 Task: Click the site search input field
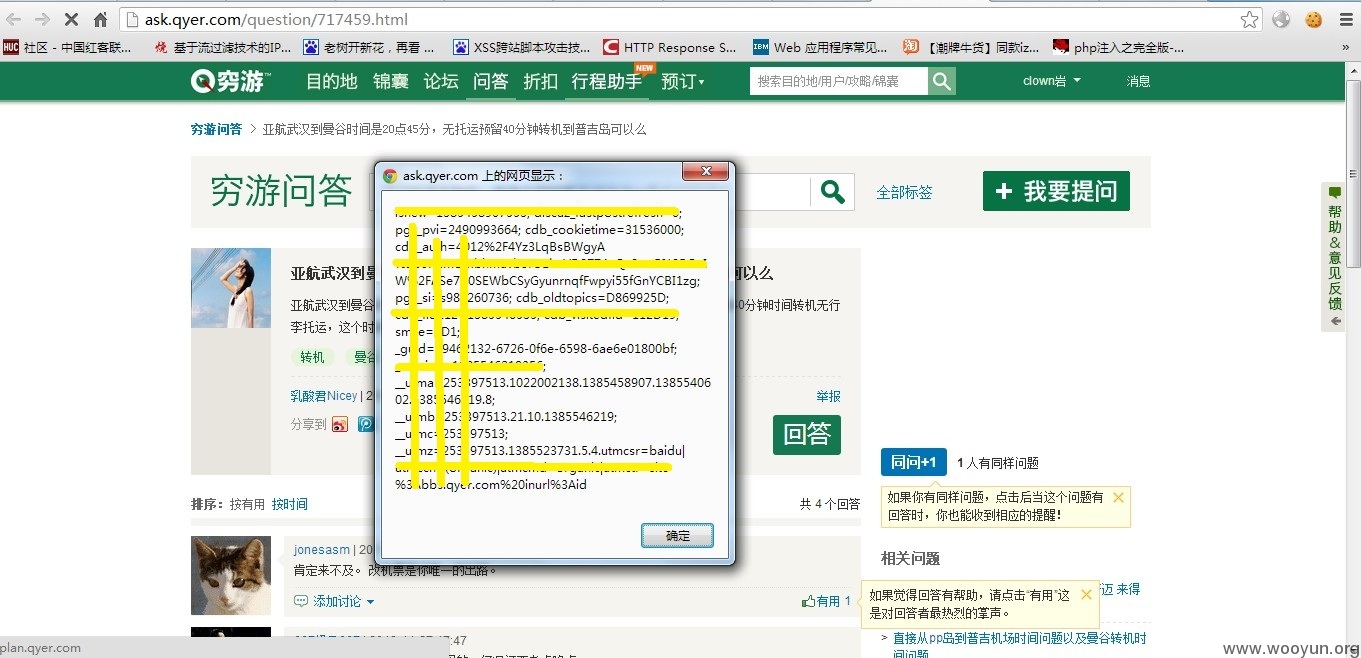point(839,81)
